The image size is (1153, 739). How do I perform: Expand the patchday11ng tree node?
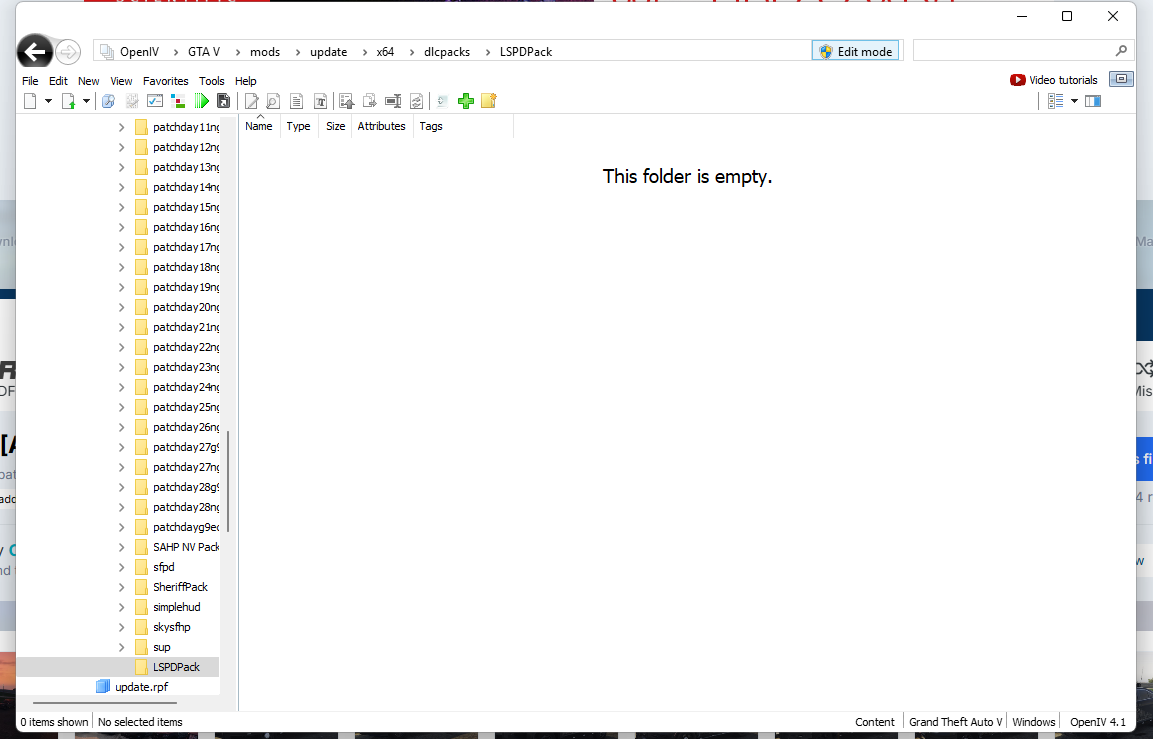122,127
